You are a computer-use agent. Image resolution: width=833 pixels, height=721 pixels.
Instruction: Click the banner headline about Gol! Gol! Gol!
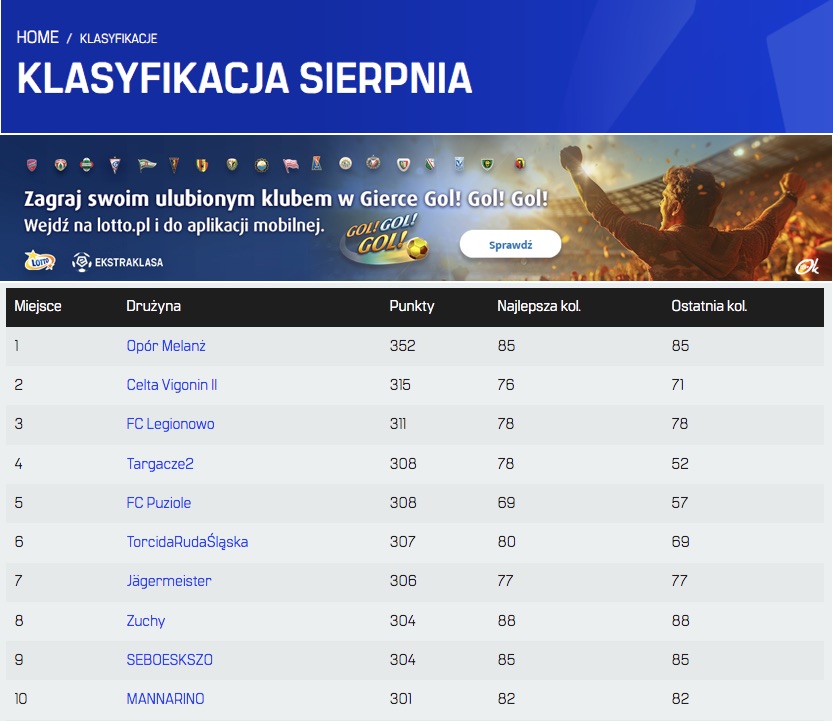286,199
